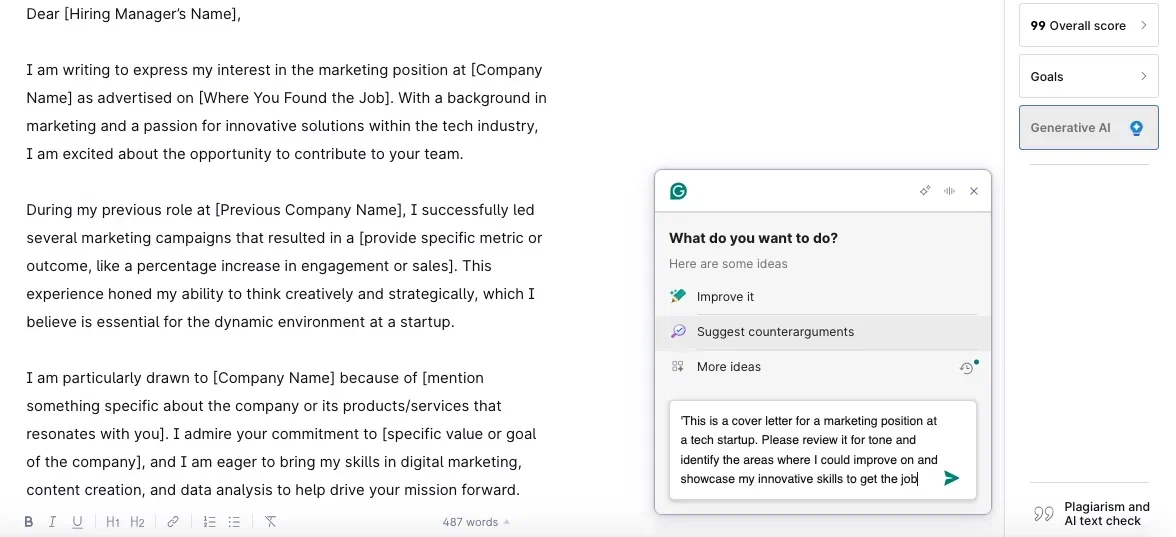
Task: Open Plagiarism and AI text check
Action: [x=1091, y=514]
